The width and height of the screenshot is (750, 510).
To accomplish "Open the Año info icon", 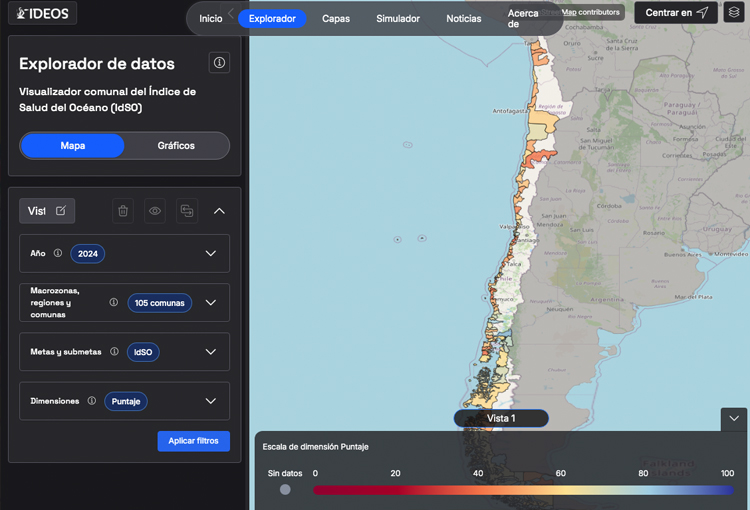I will coord(58,253).
